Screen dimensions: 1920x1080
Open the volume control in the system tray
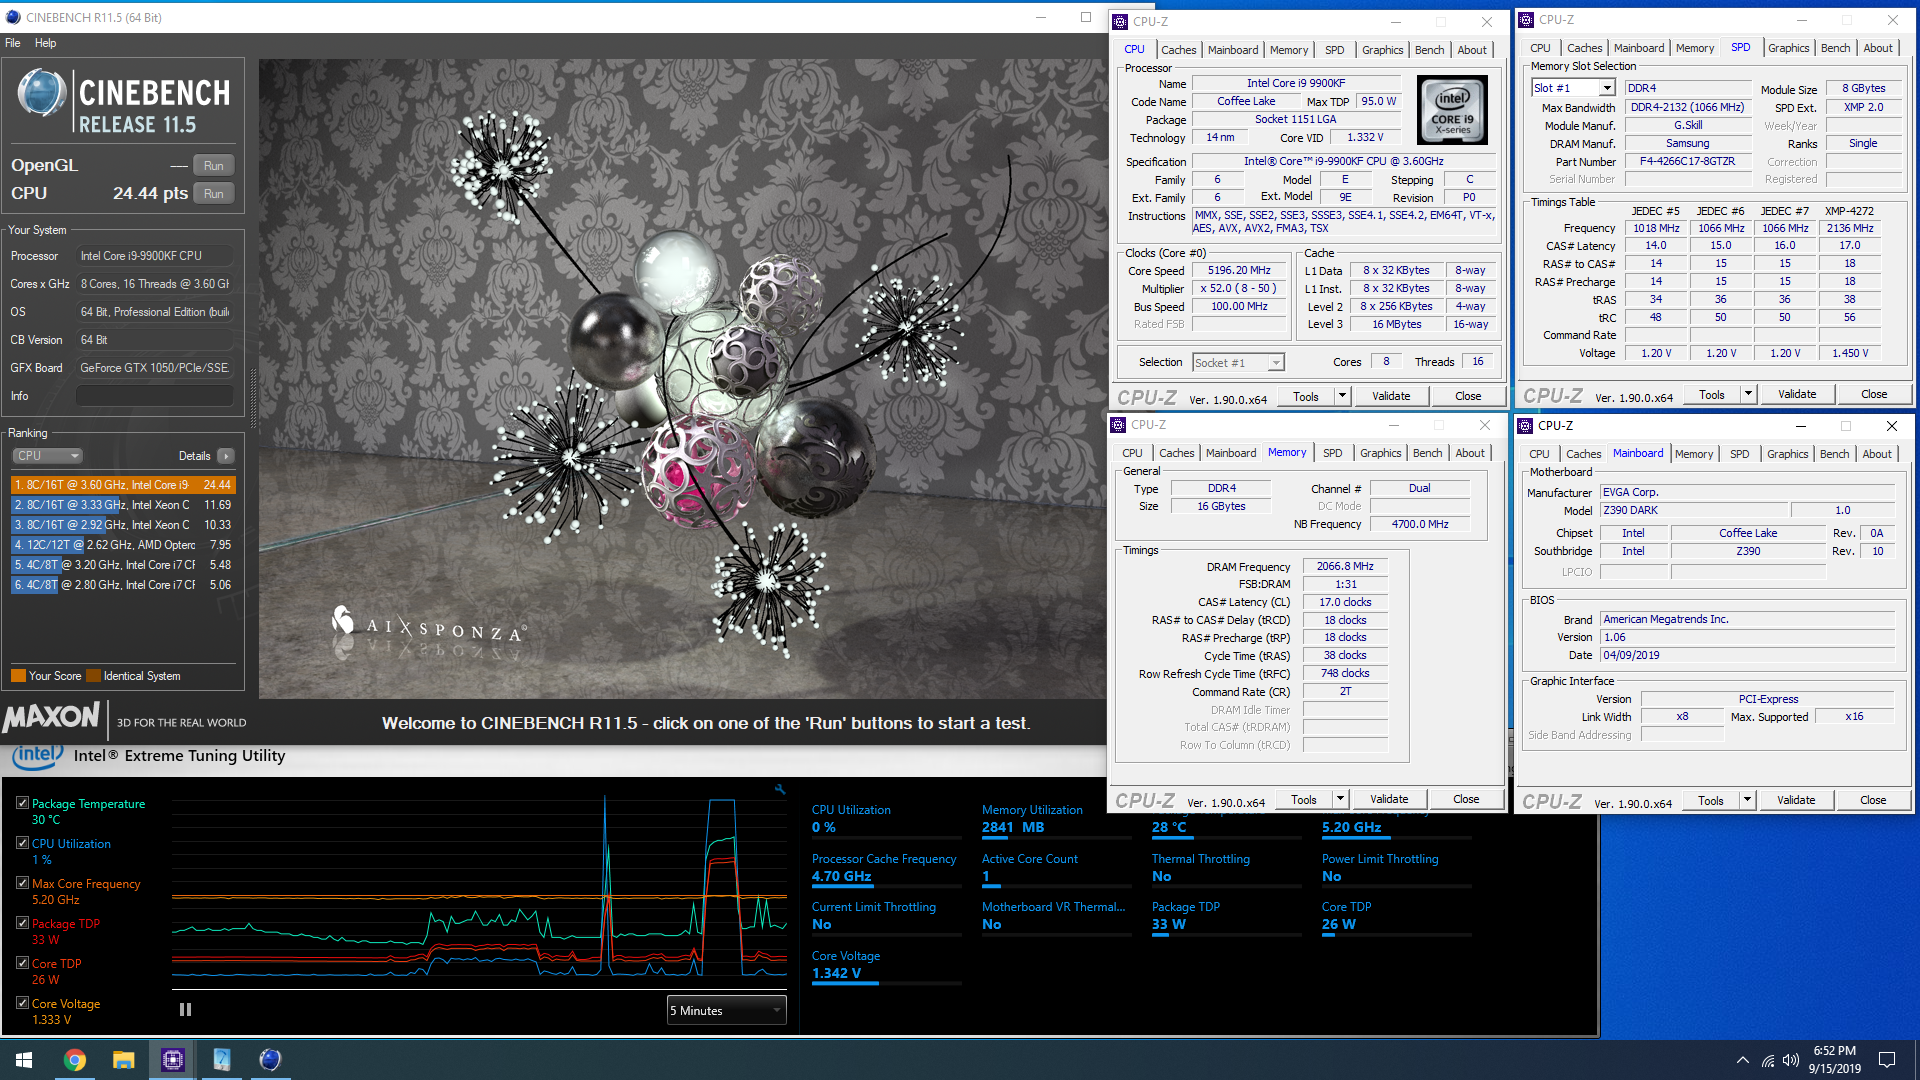pyautogui.click(x=1791, y=1060)
